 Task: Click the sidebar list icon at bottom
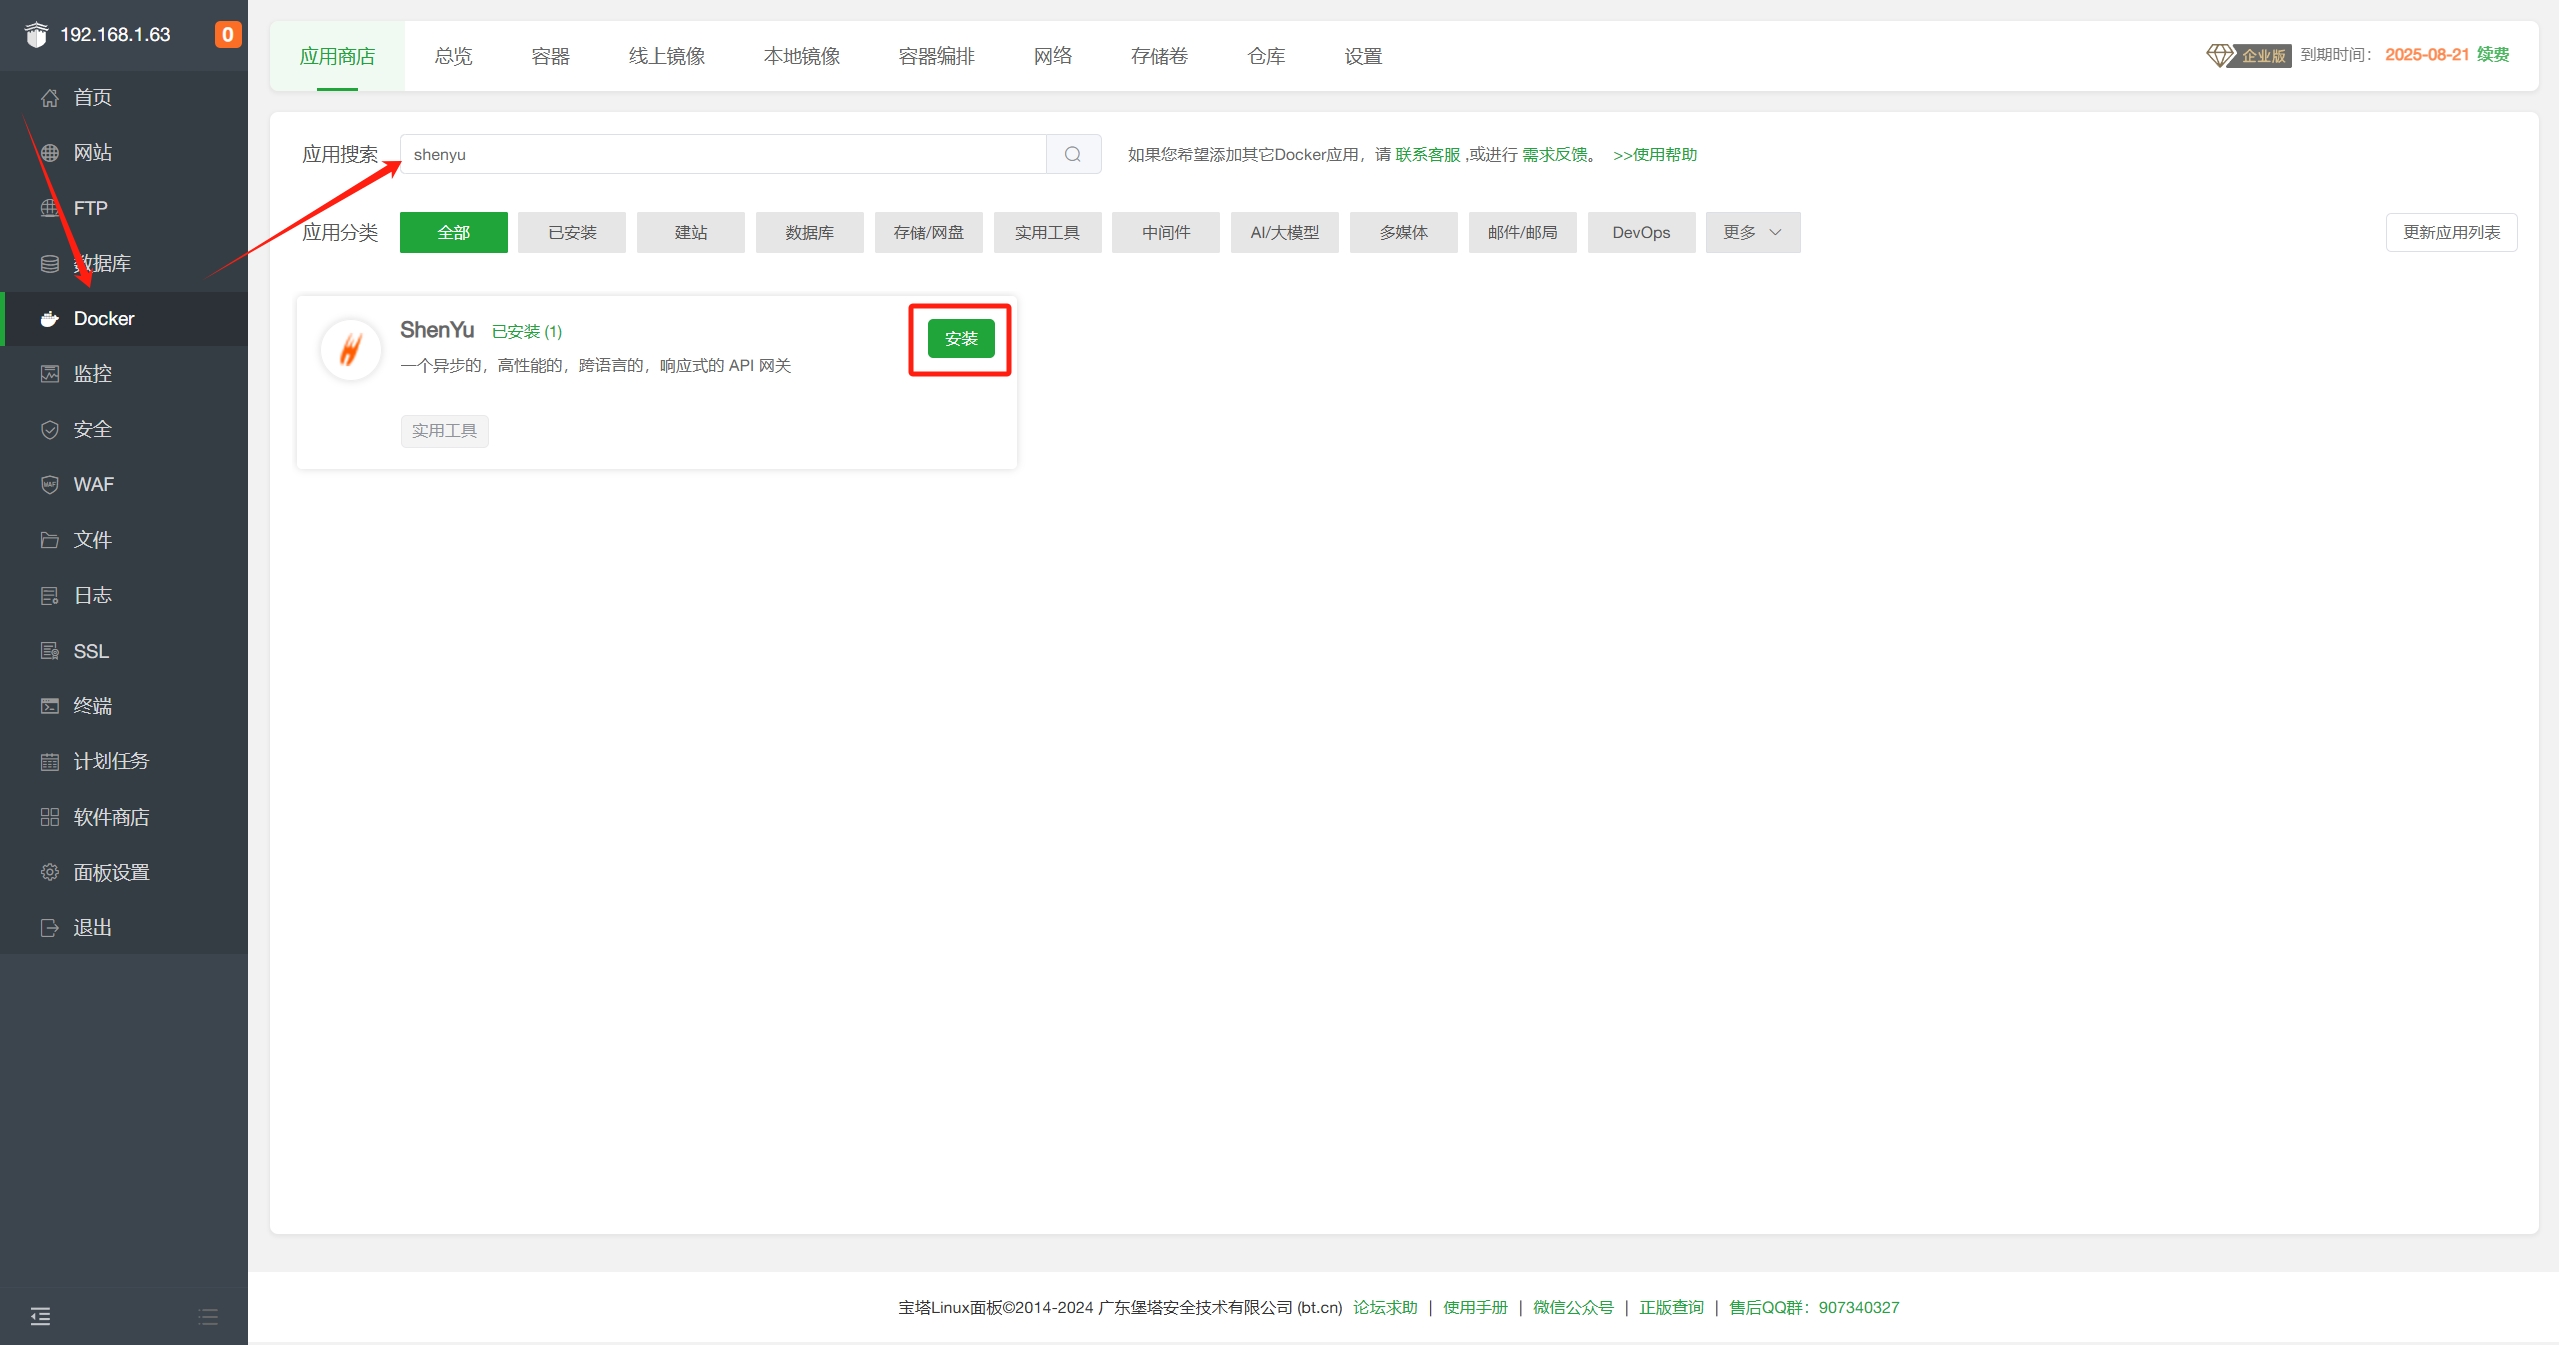(x=208, y=1316)
